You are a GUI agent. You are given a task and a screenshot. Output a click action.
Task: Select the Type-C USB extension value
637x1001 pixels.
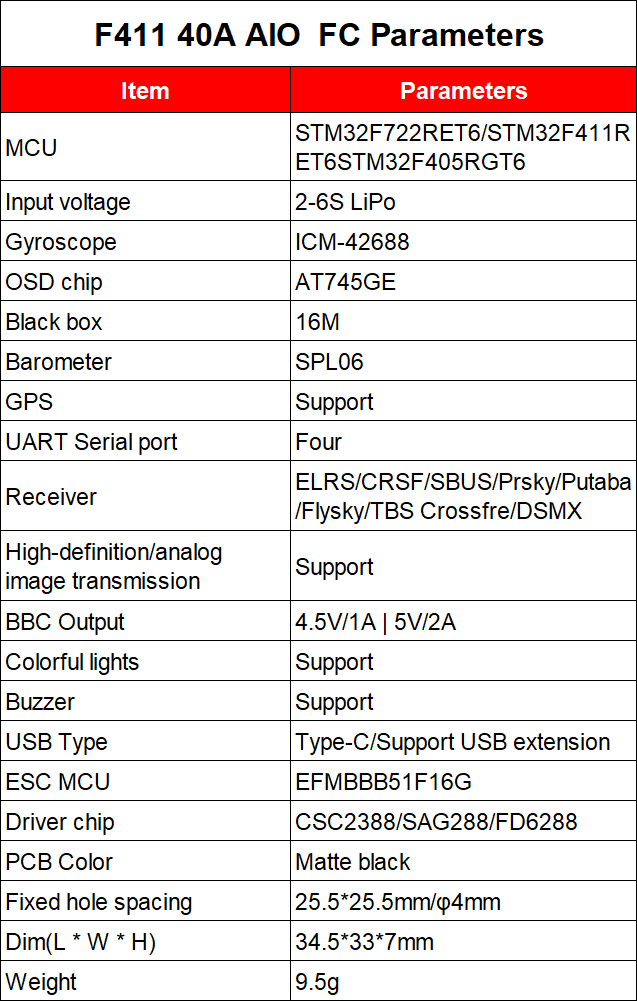pos(452,742)
